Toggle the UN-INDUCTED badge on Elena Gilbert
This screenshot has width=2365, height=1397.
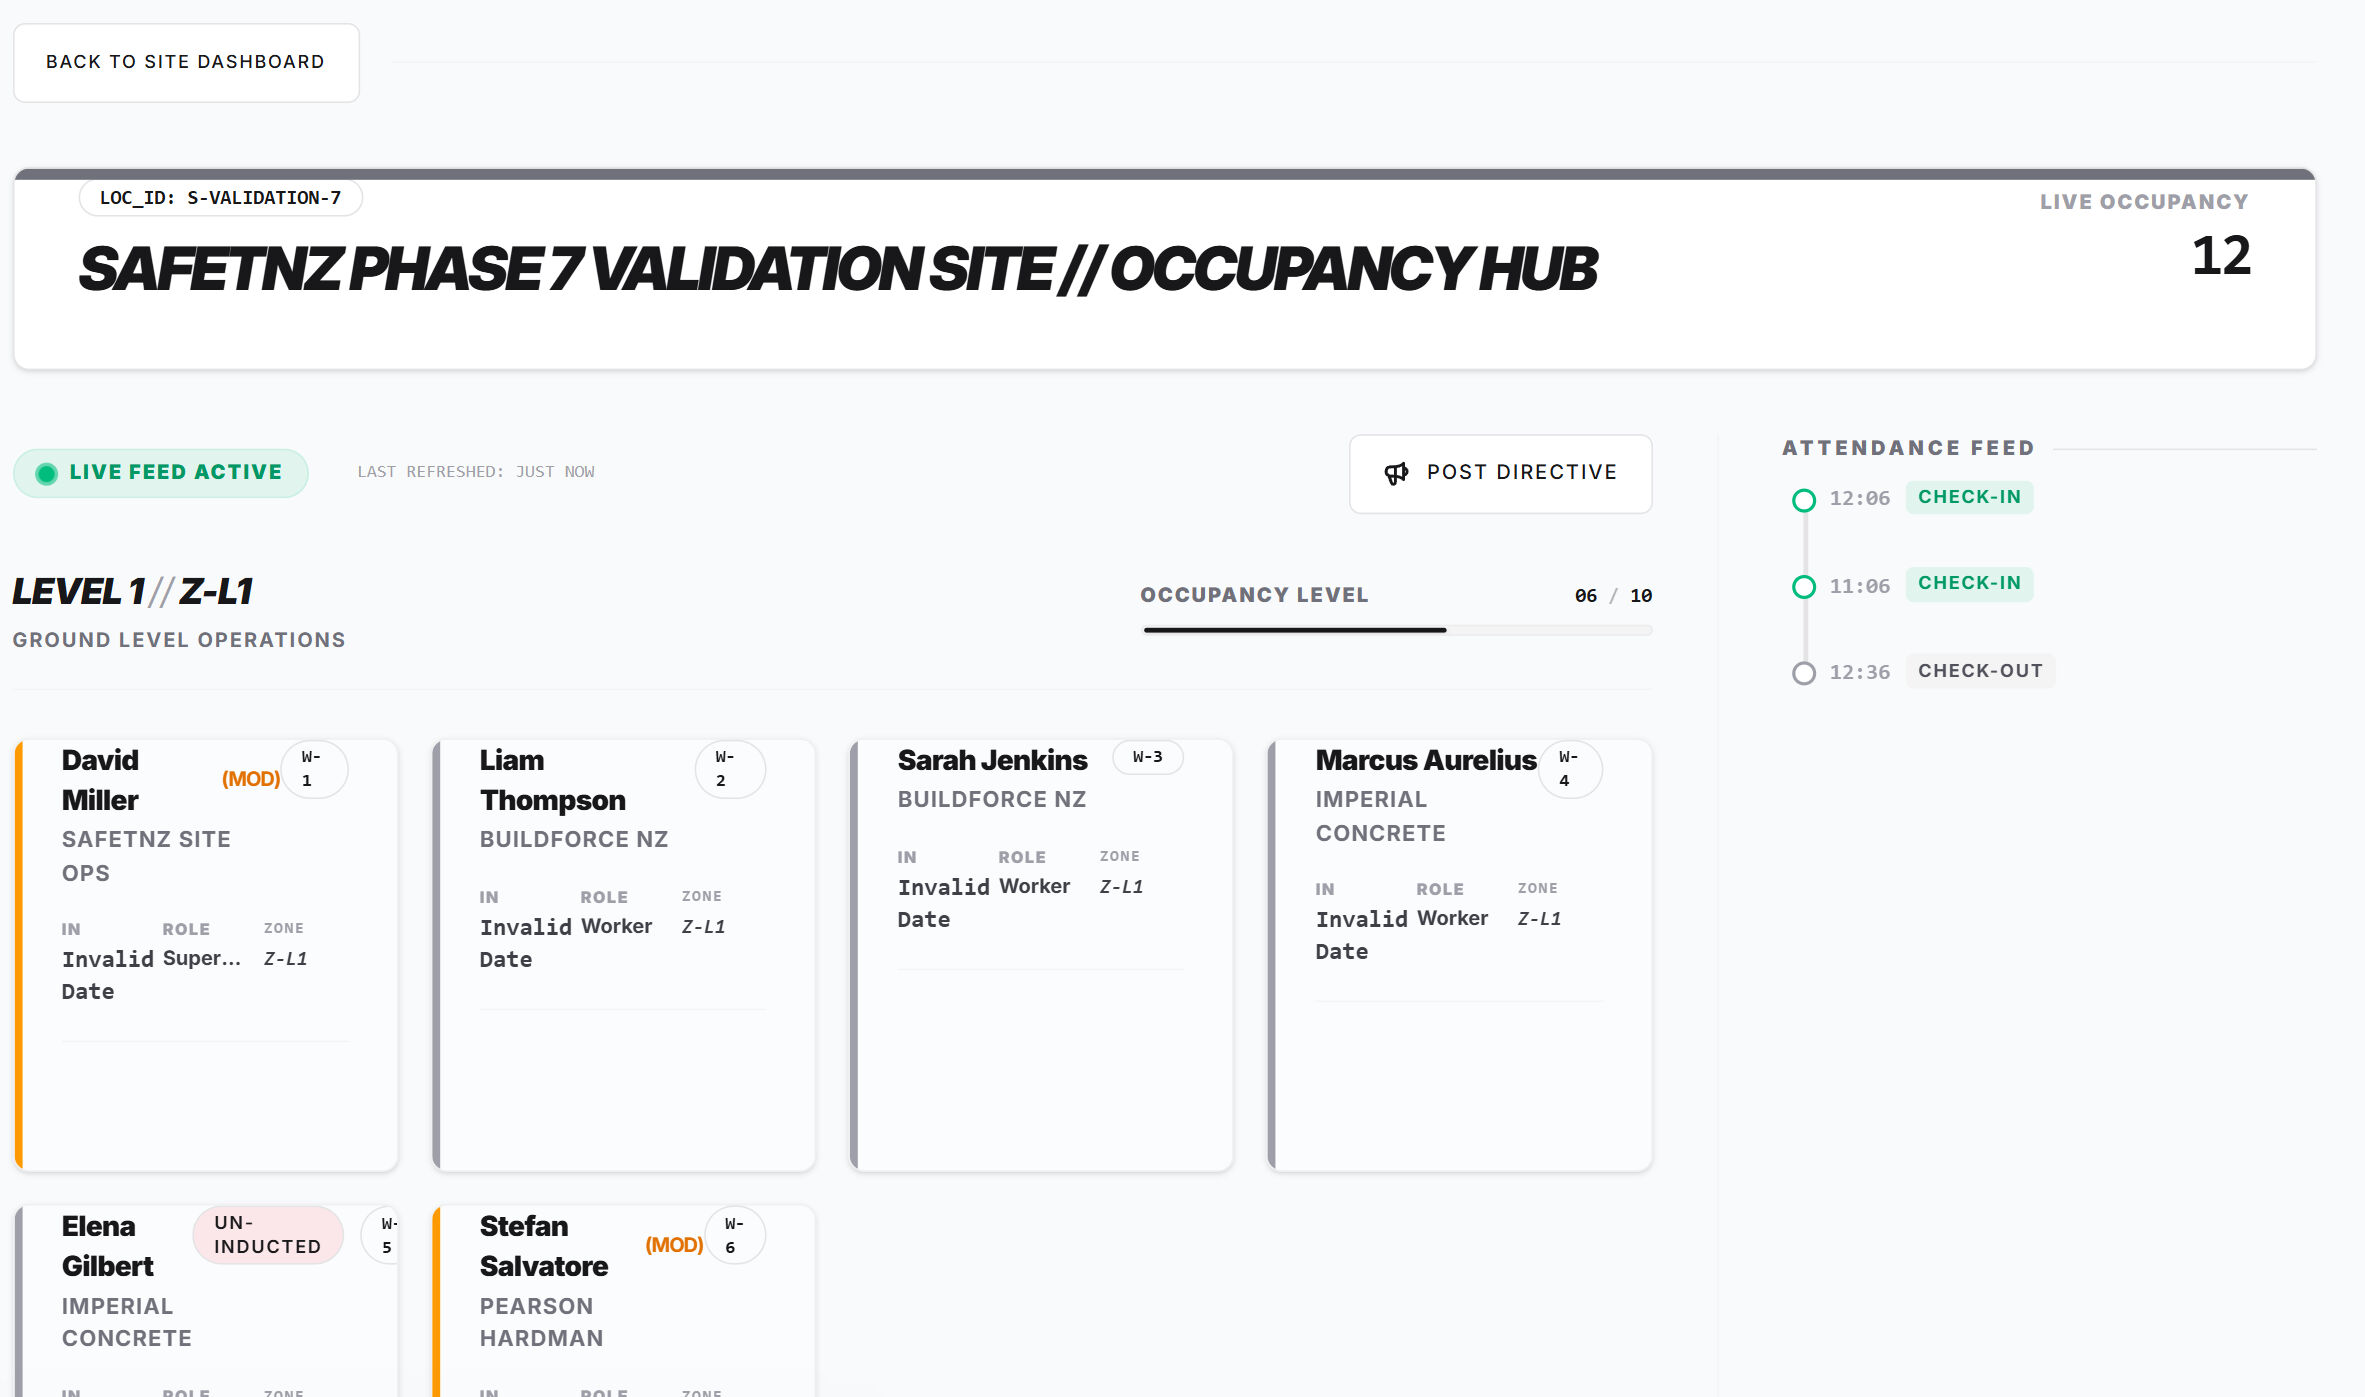[266, 1235]
